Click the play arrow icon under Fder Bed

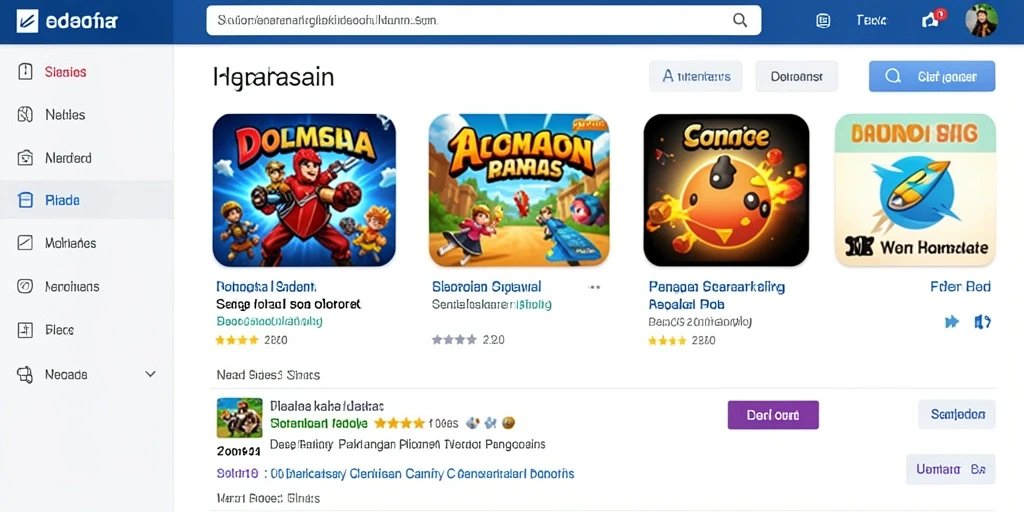pyautogui.click(x=952, y=321)
